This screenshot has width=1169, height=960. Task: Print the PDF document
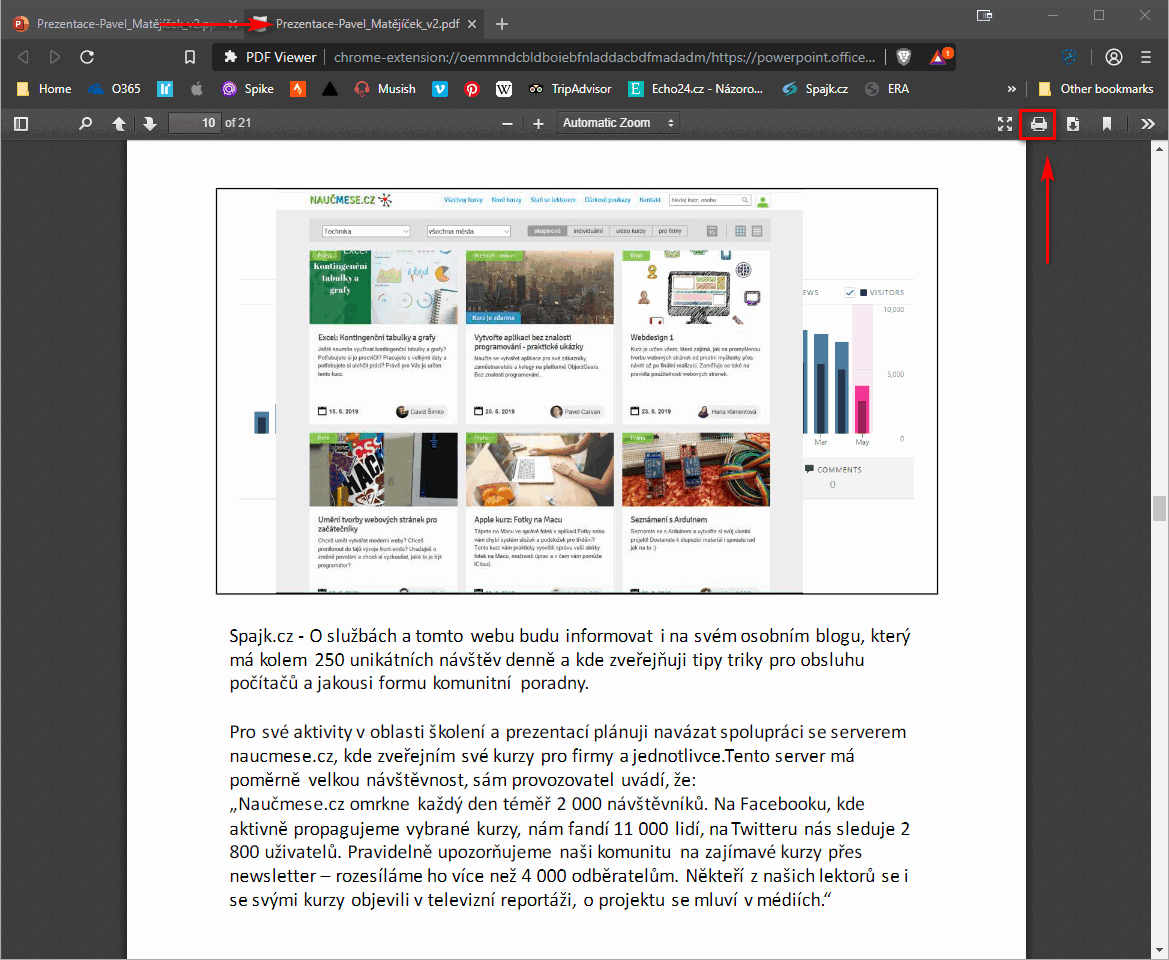tap(1039, 124)
